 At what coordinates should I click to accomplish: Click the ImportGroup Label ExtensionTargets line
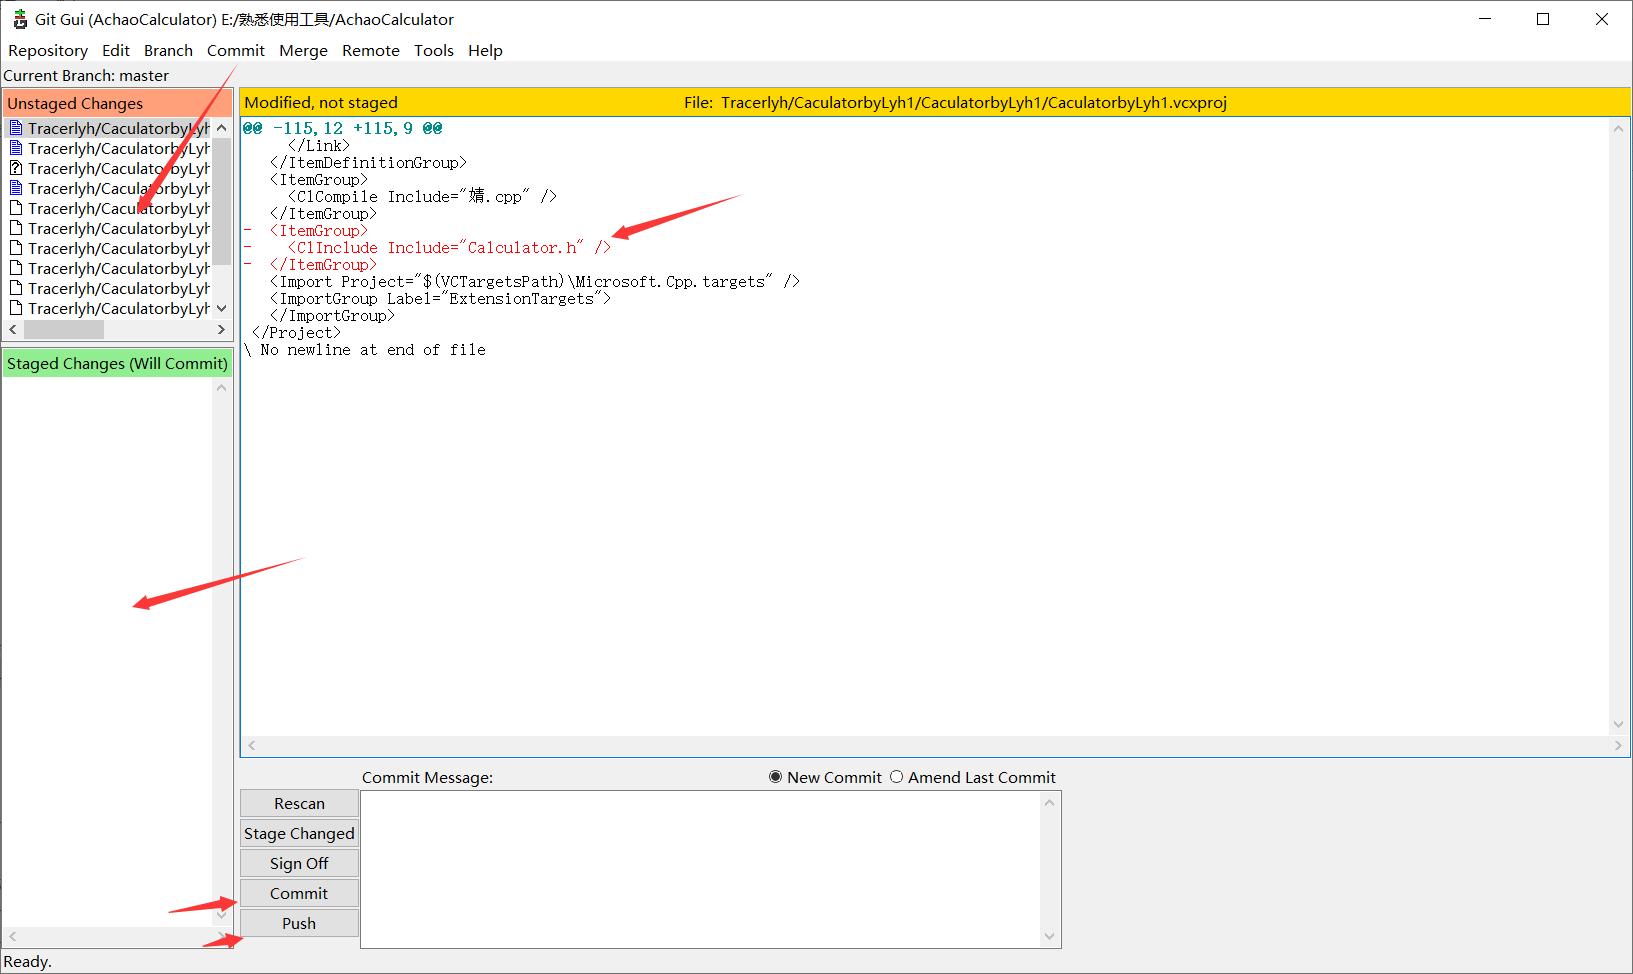click(440, 298)
